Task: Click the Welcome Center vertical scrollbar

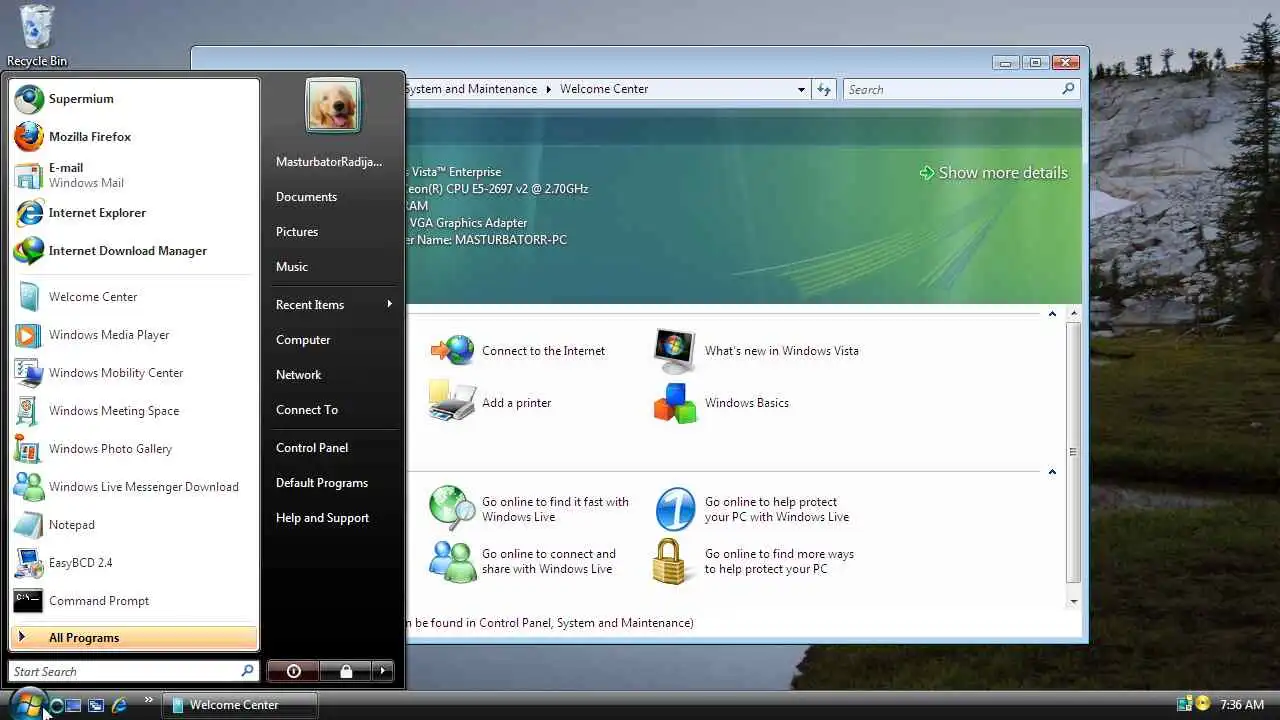Action: click(1074, 452)
